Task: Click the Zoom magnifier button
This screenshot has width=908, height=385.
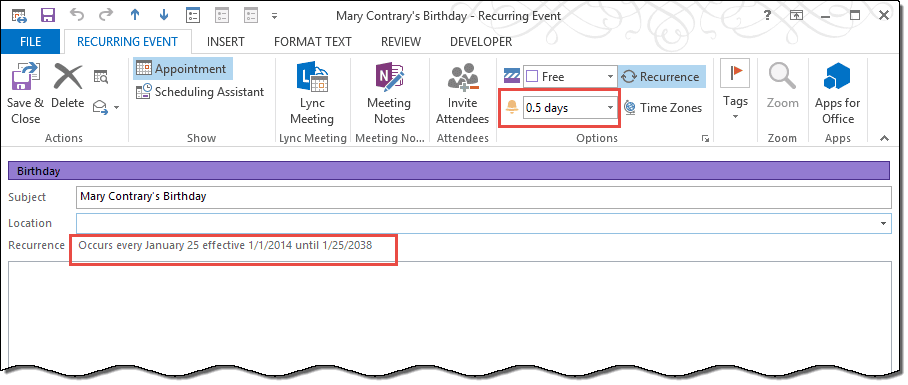Action: (782, 87)
